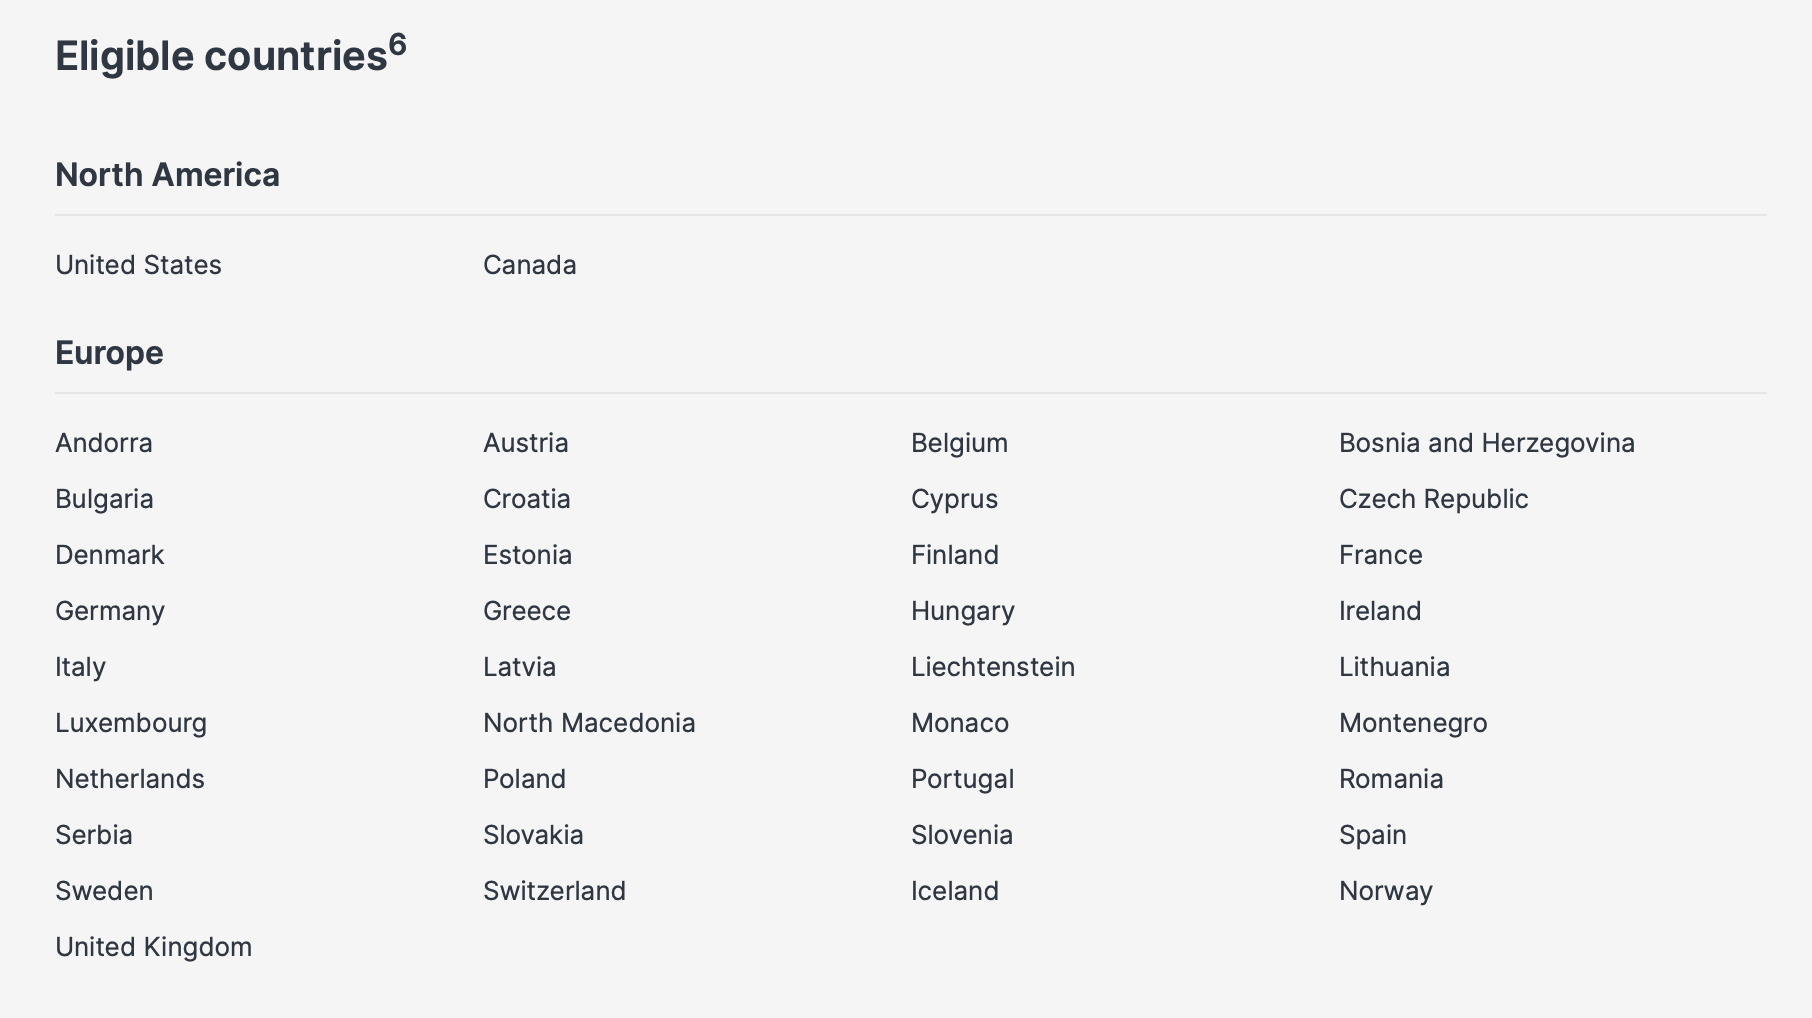Choose North Macedonia from the list

(589, 723)
